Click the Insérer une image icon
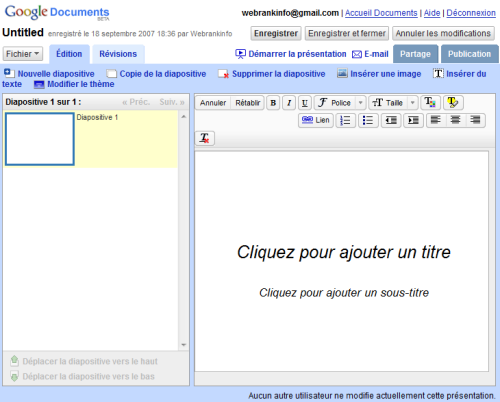The image size is (500, 402). coord(342,73)
